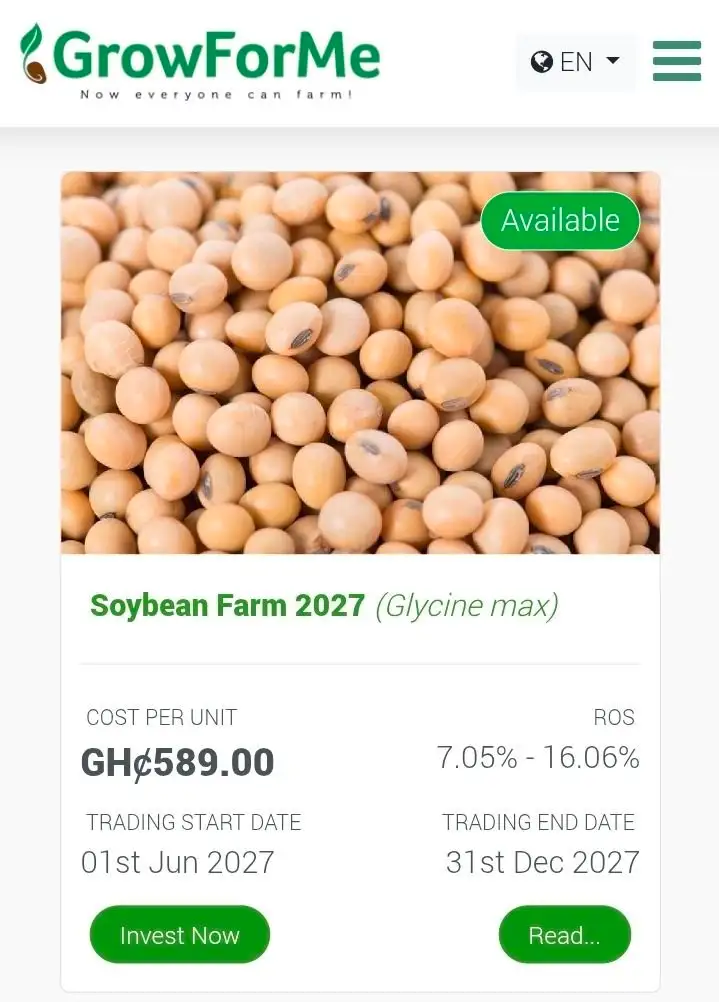719x1002 pixels.
Task: Click the Glycine max scientific name
Action: [x=467, y=606]
